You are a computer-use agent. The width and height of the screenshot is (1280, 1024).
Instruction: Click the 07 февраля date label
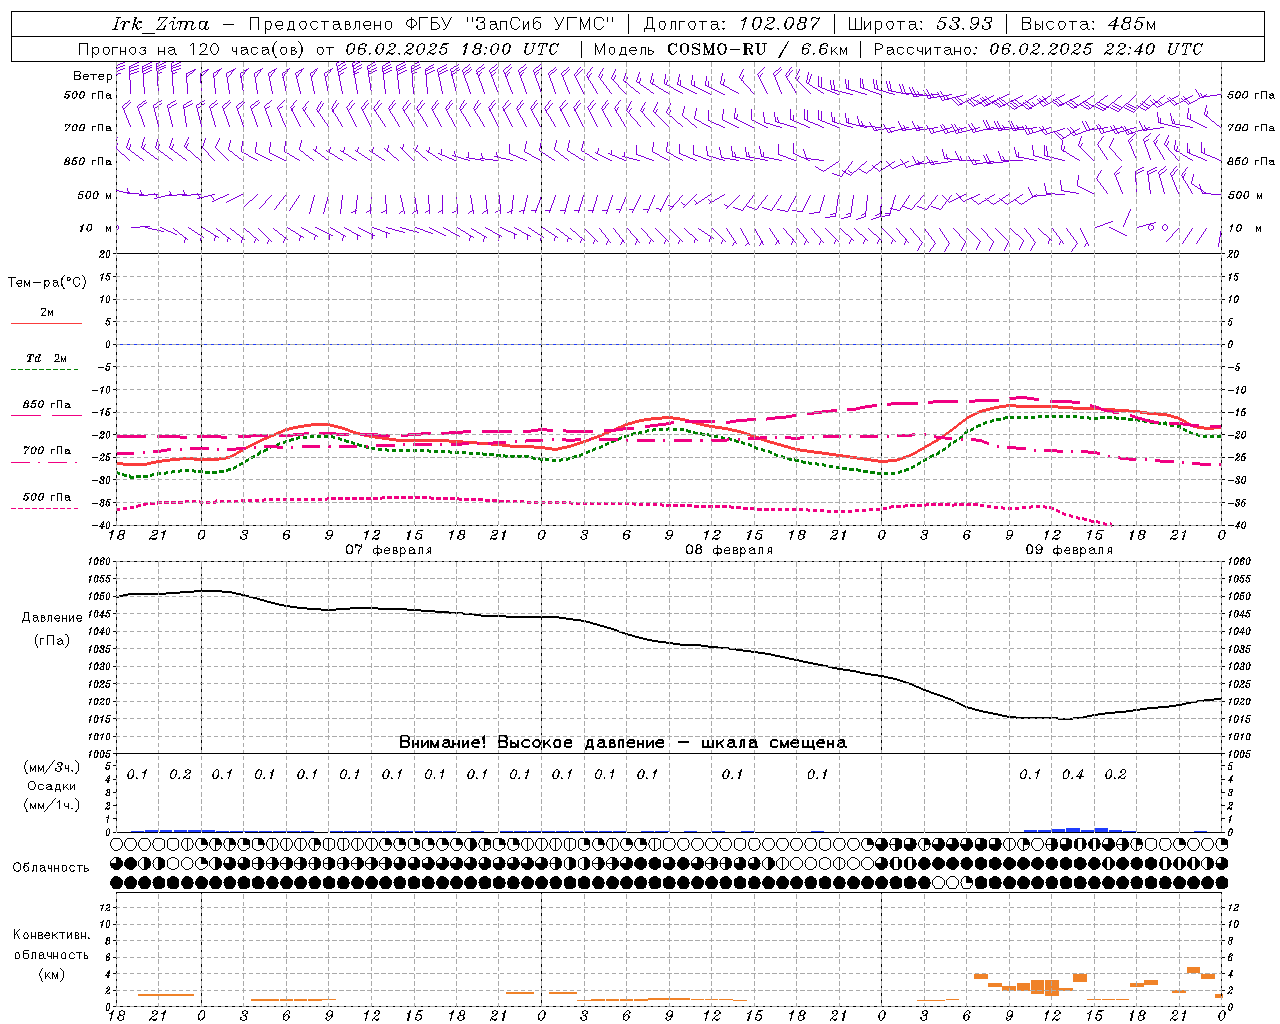[x=389, y=550]
